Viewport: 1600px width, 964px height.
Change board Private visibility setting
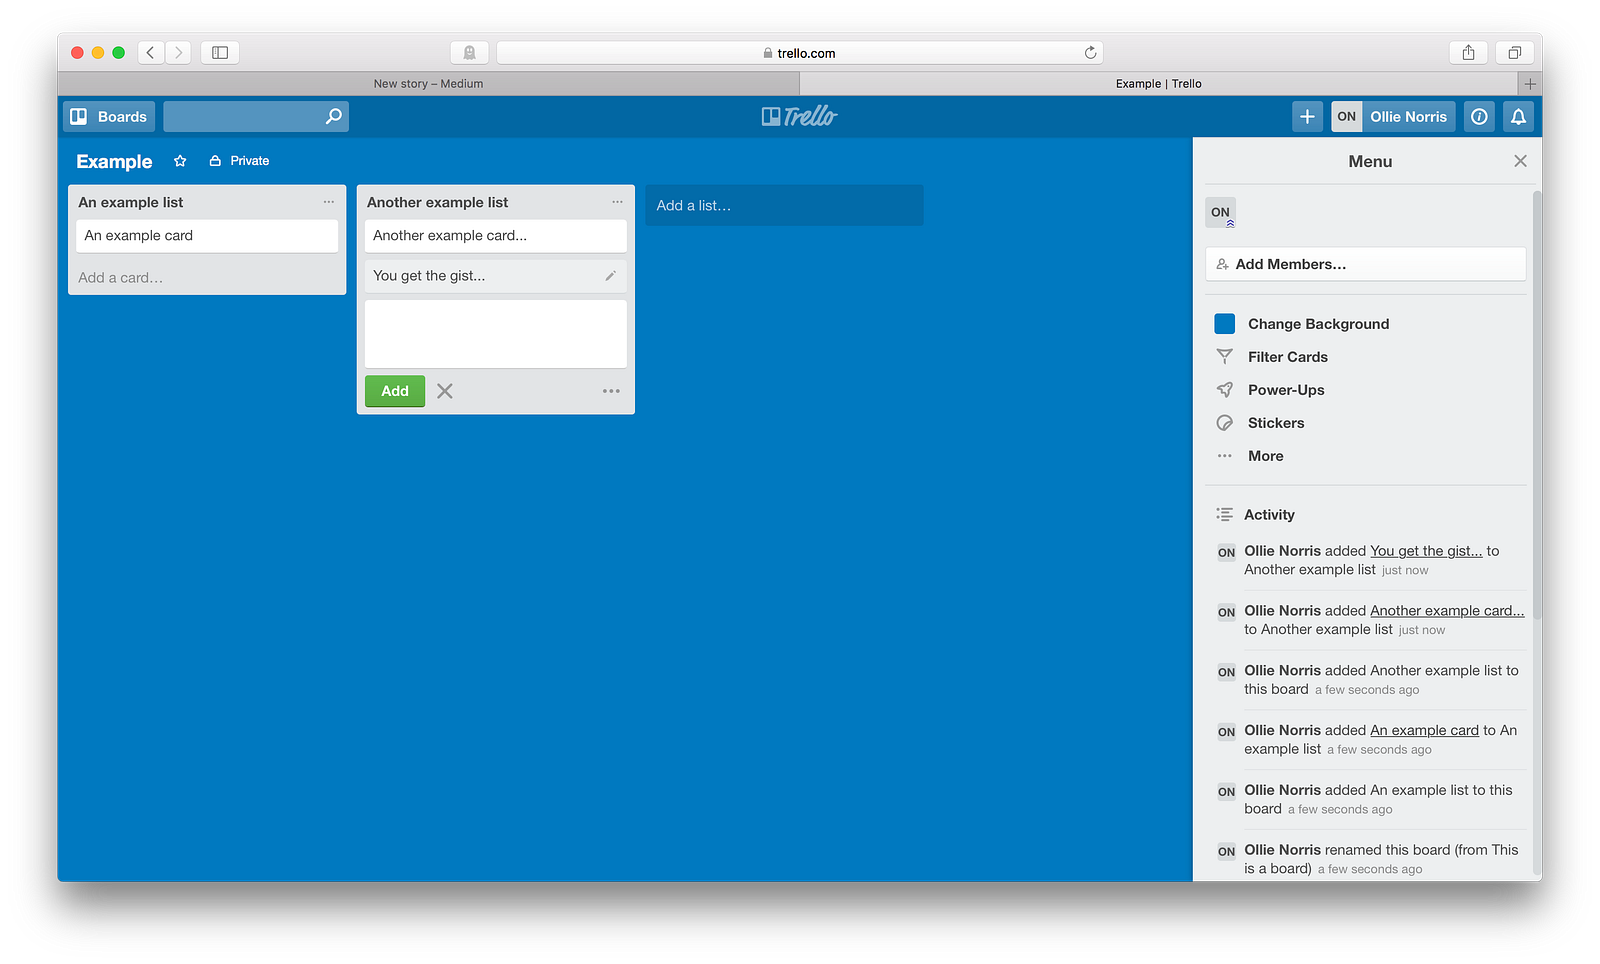click(x=239, y=161)
